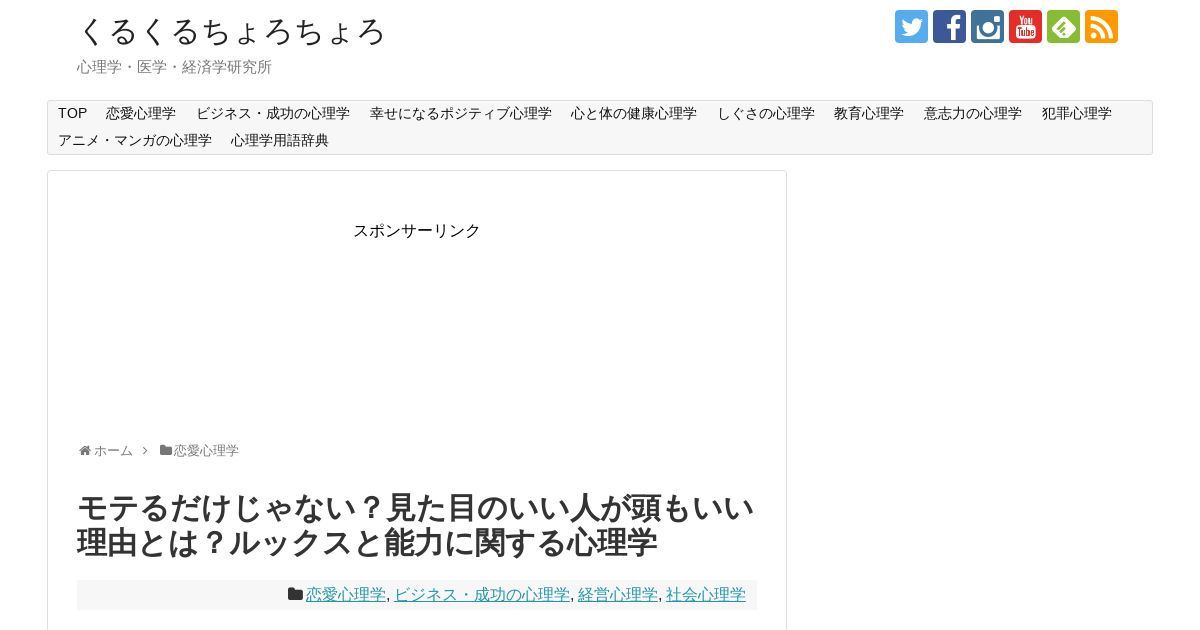This screenshot has width=1200, height=630.
Task: Open アニメ・マンガの心理学 menu item
Action: pyautogui.click(x=135, y=141)
